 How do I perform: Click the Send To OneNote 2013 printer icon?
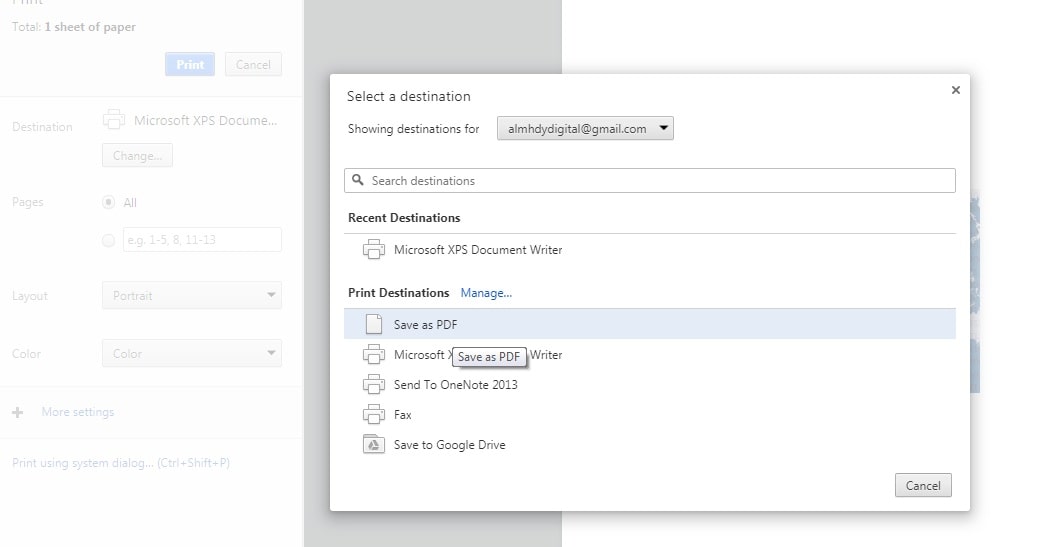click(x=373, y=385)
